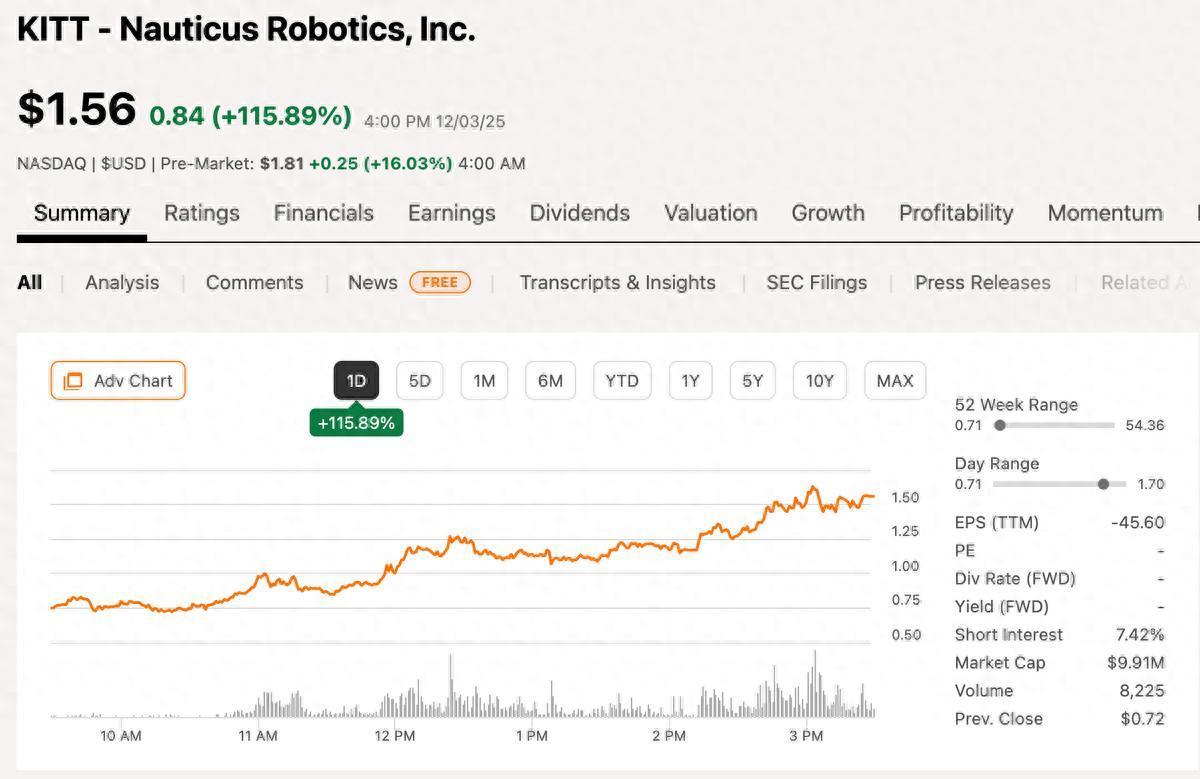This screenshot has width=1200, height=779.
Task: Select the 1Y chart range
Action: (x=690, y=381)
